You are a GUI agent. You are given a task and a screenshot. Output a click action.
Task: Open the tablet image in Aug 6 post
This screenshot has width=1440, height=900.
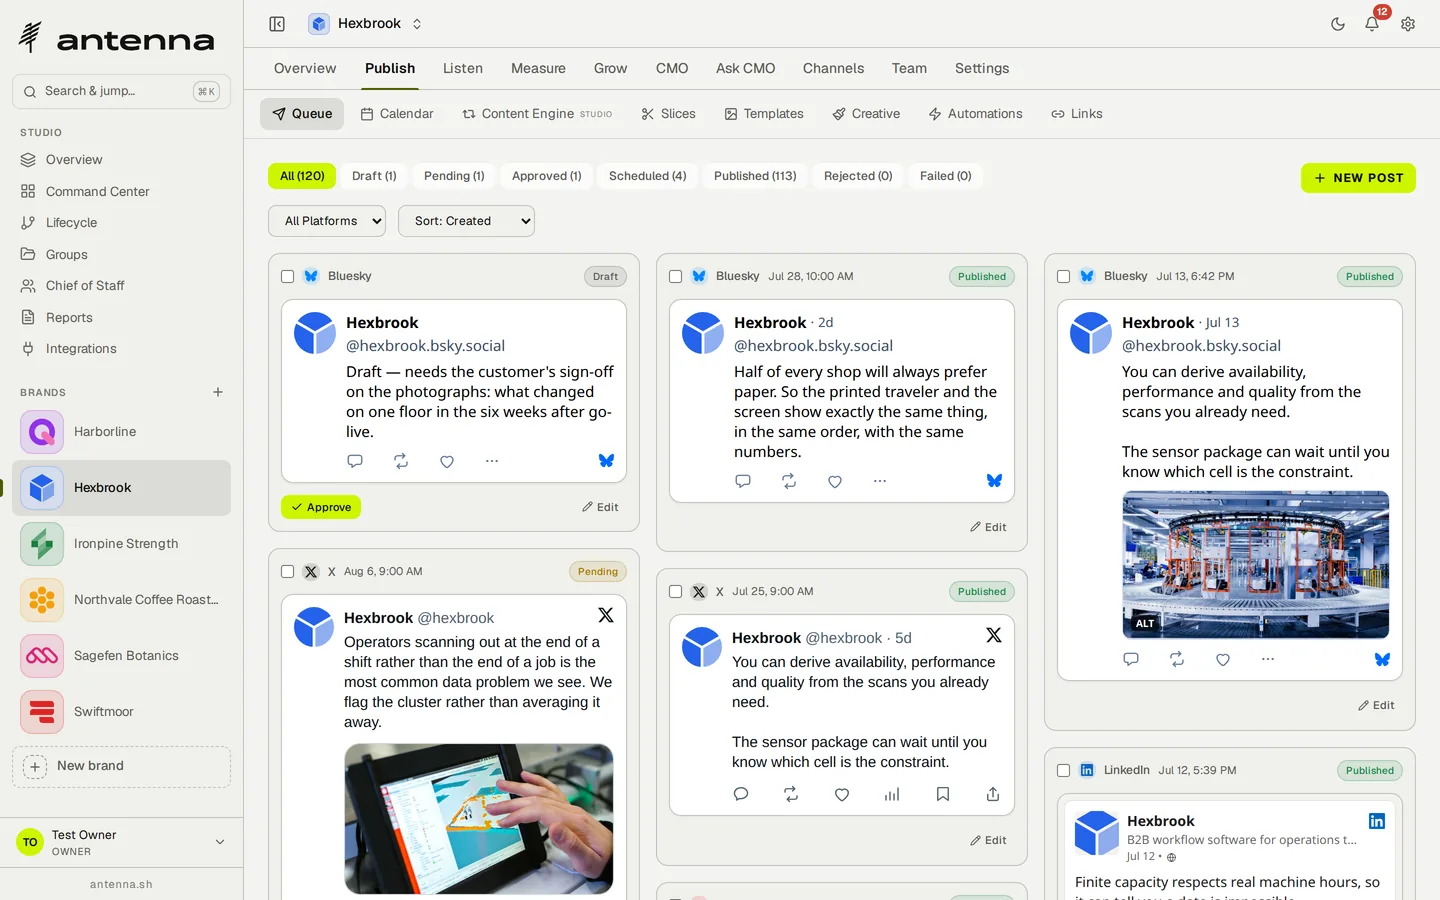pos(479,819)
